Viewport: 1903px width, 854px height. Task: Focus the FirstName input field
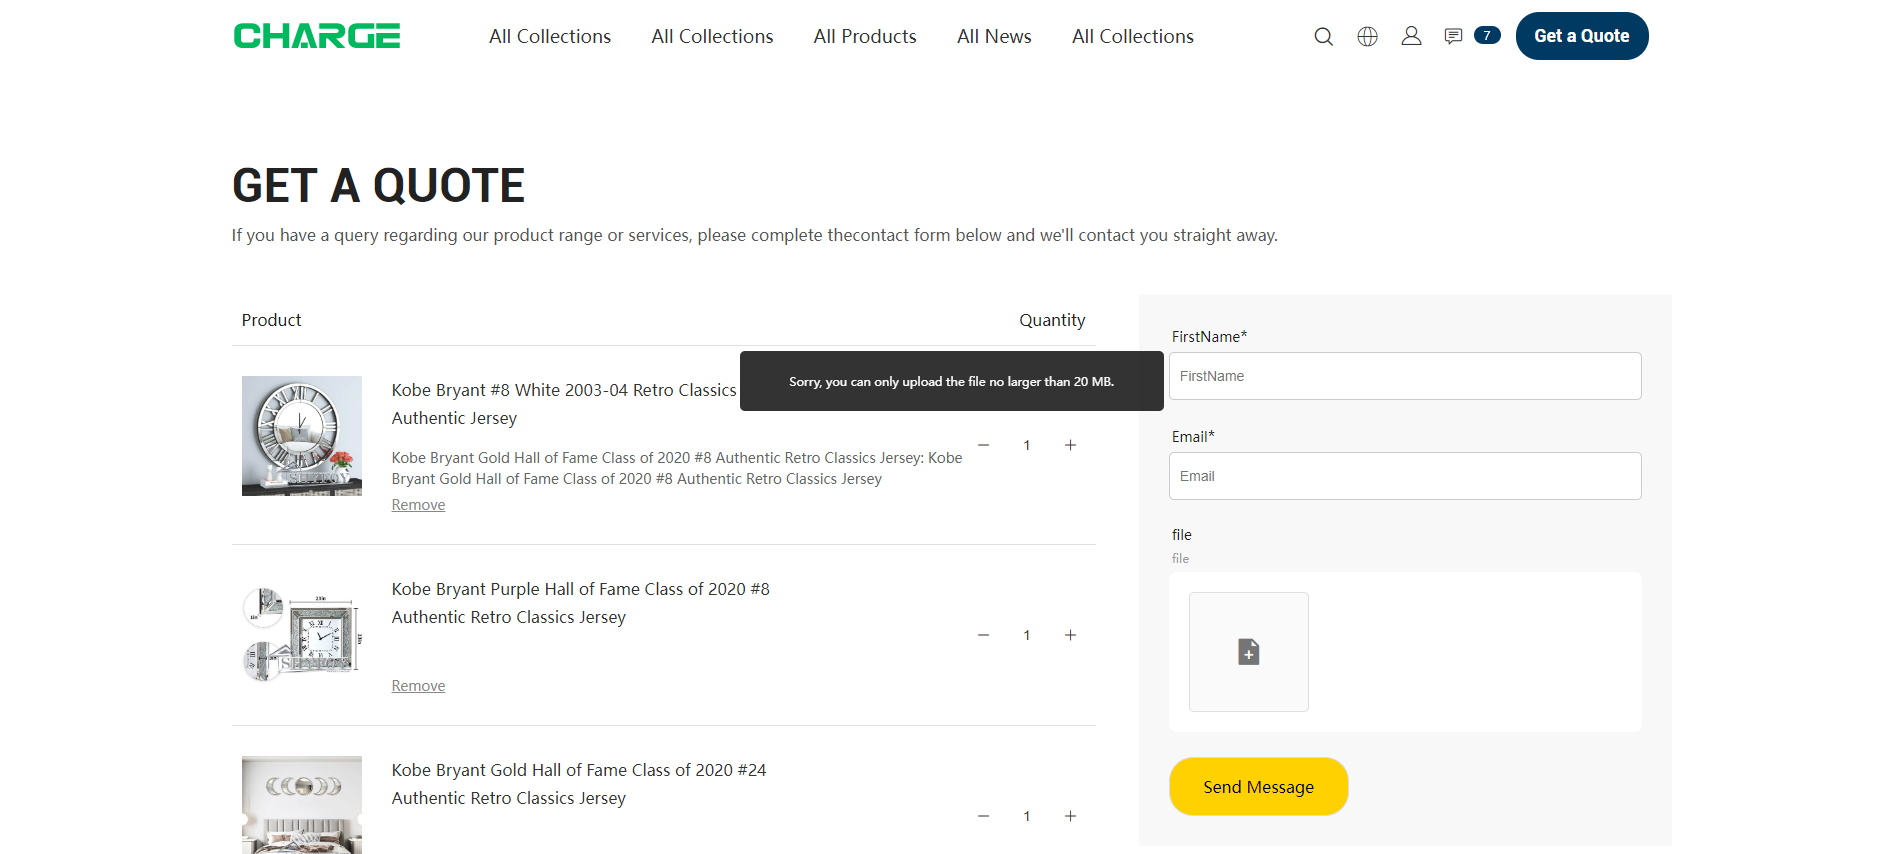coord(1405,376)
